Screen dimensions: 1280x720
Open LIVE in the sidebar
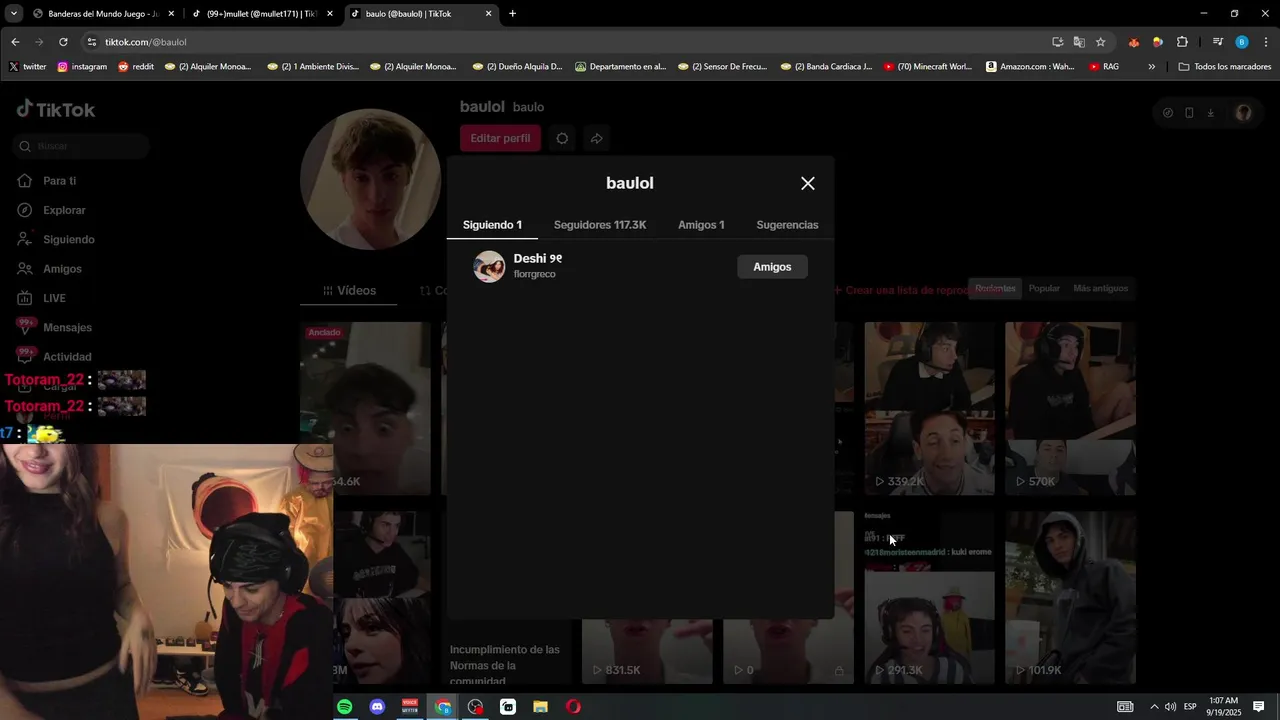[x=54, y=298]
